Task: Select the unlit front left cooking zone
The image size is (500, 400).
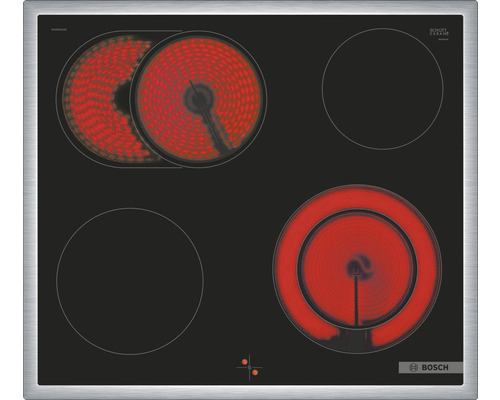Action: [130, 281]
